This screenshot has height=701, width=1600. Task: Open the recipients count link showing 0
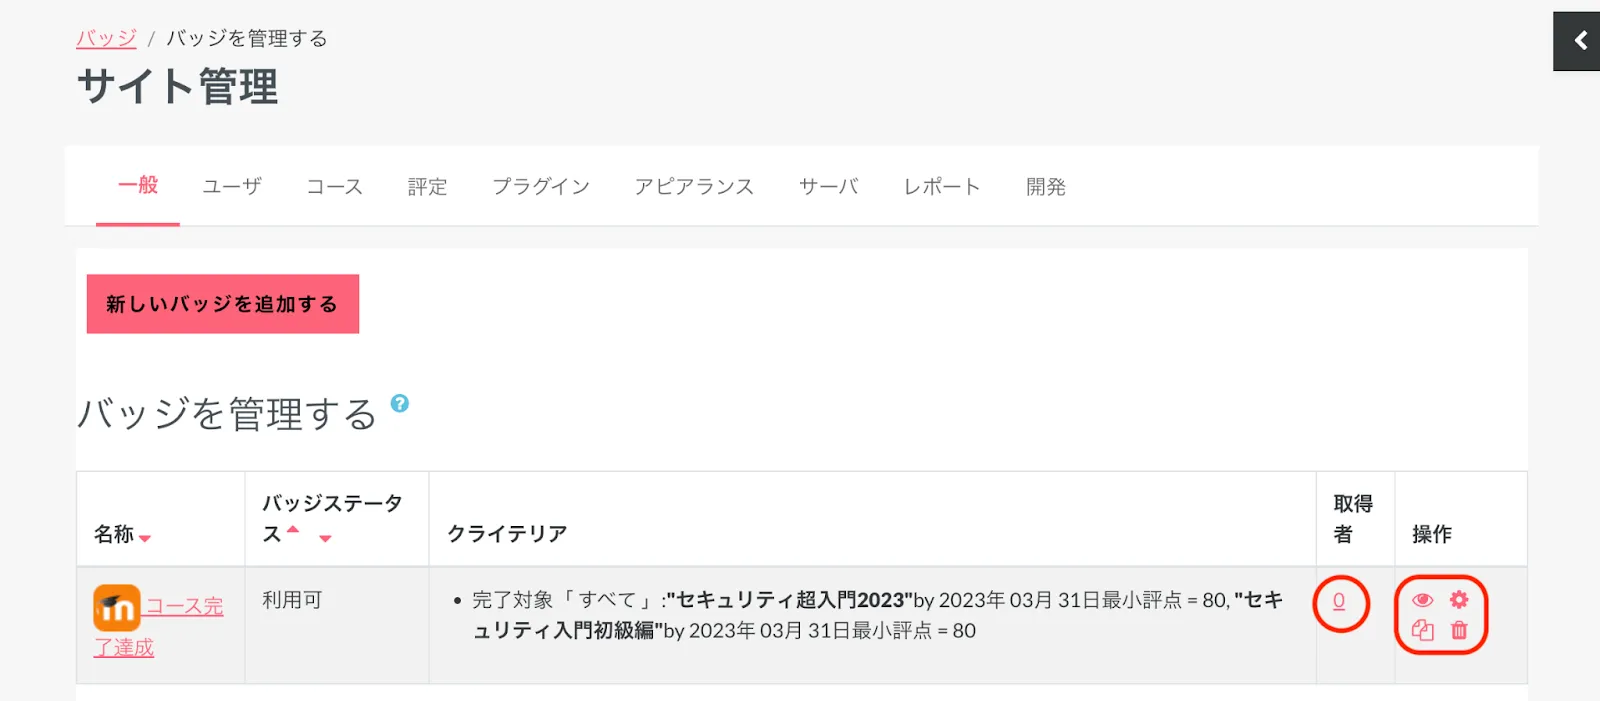point(1339,601)
